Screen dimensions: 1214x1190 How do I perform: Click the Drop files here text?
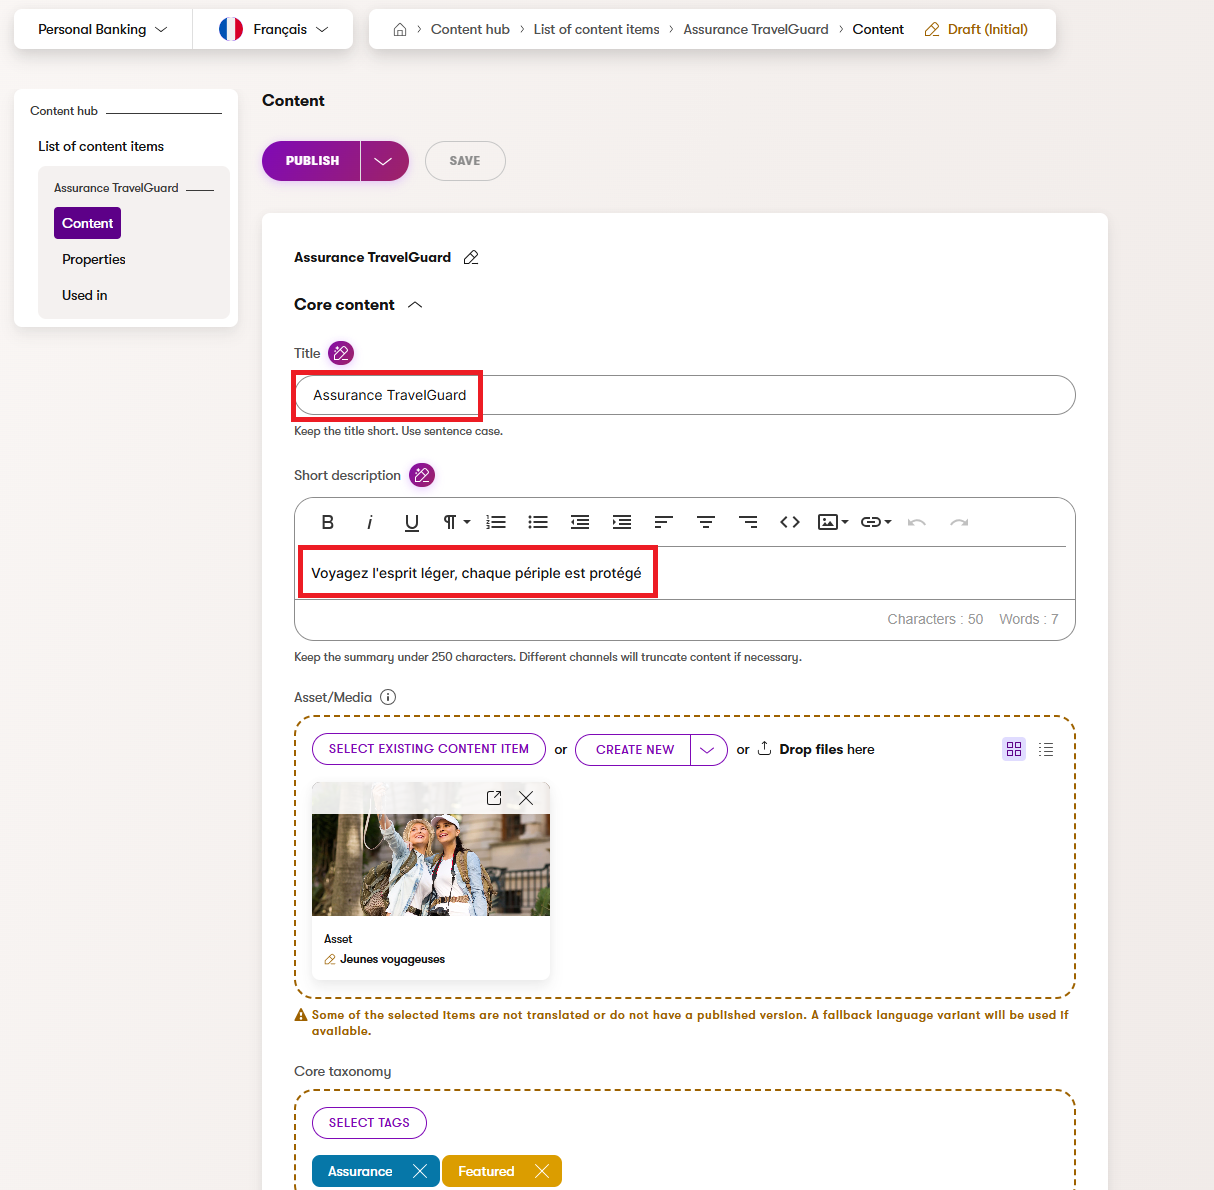coord(827,749)
